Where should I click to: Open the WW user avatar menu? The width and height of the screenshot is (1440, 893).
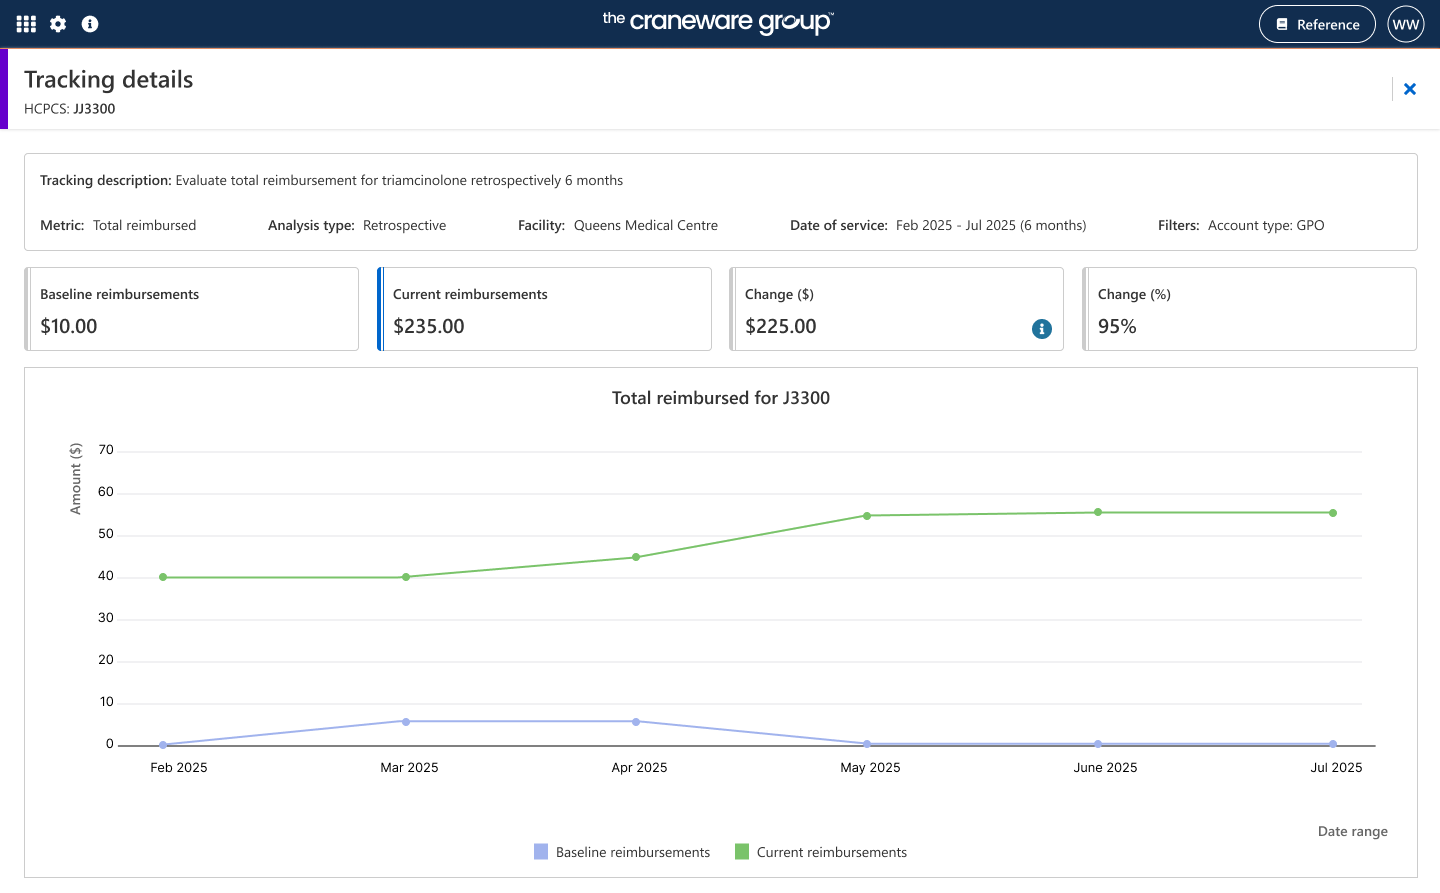pos(1406,24)
